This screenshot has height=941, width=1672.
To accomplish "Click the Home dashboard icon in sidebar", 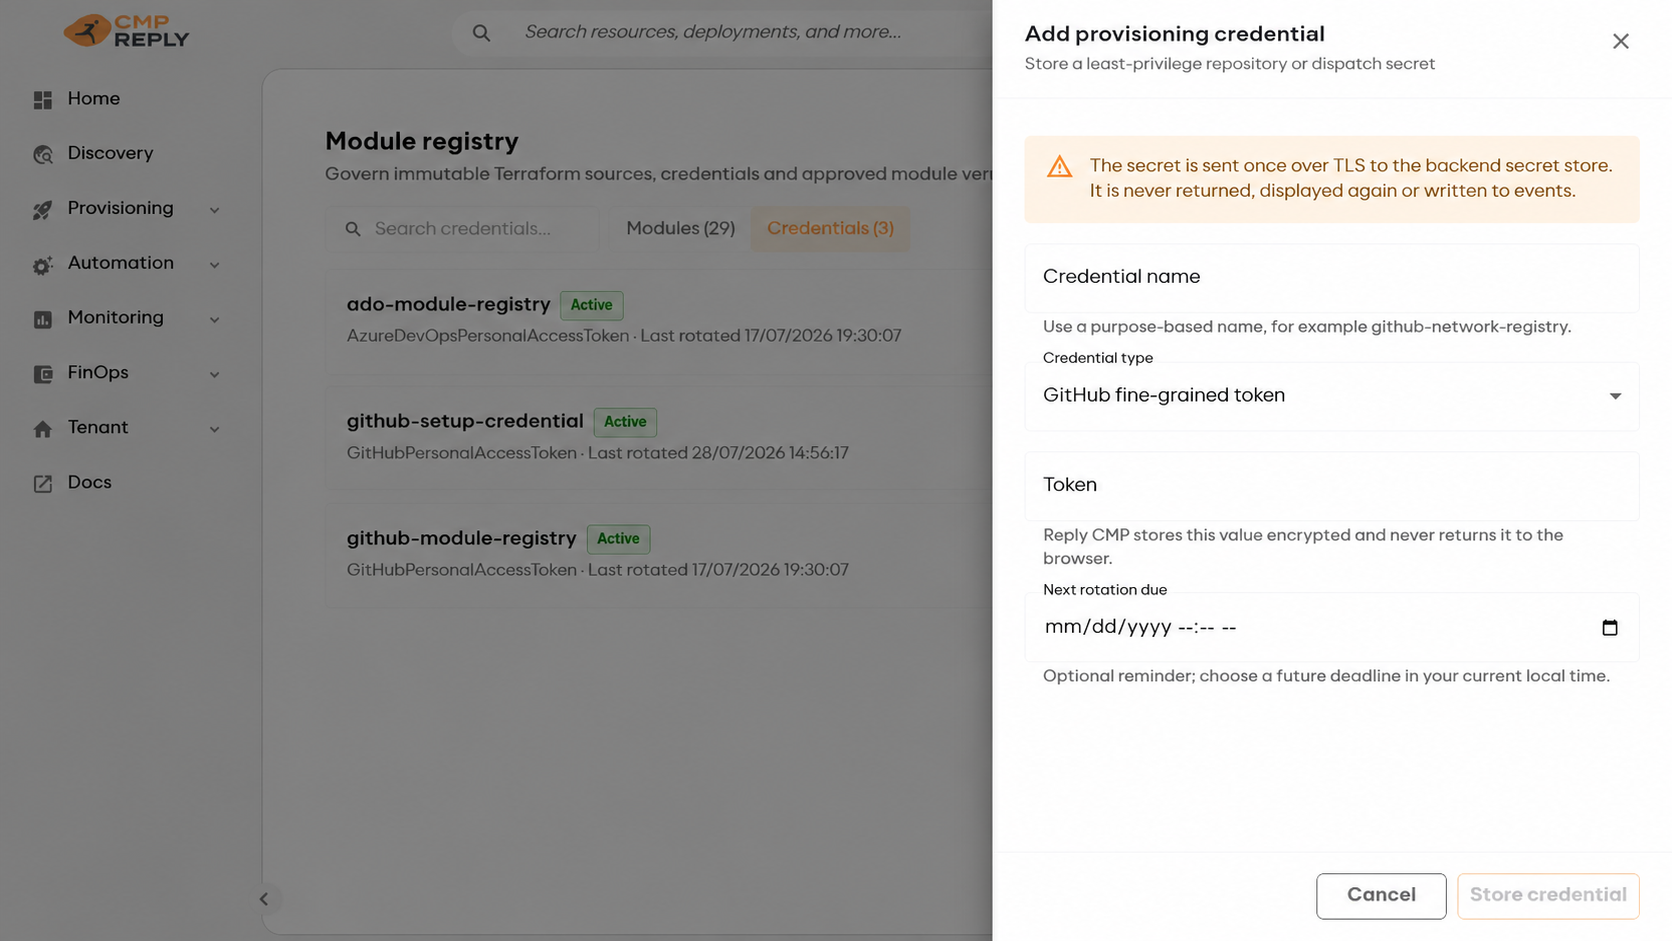I will point(42,100).
